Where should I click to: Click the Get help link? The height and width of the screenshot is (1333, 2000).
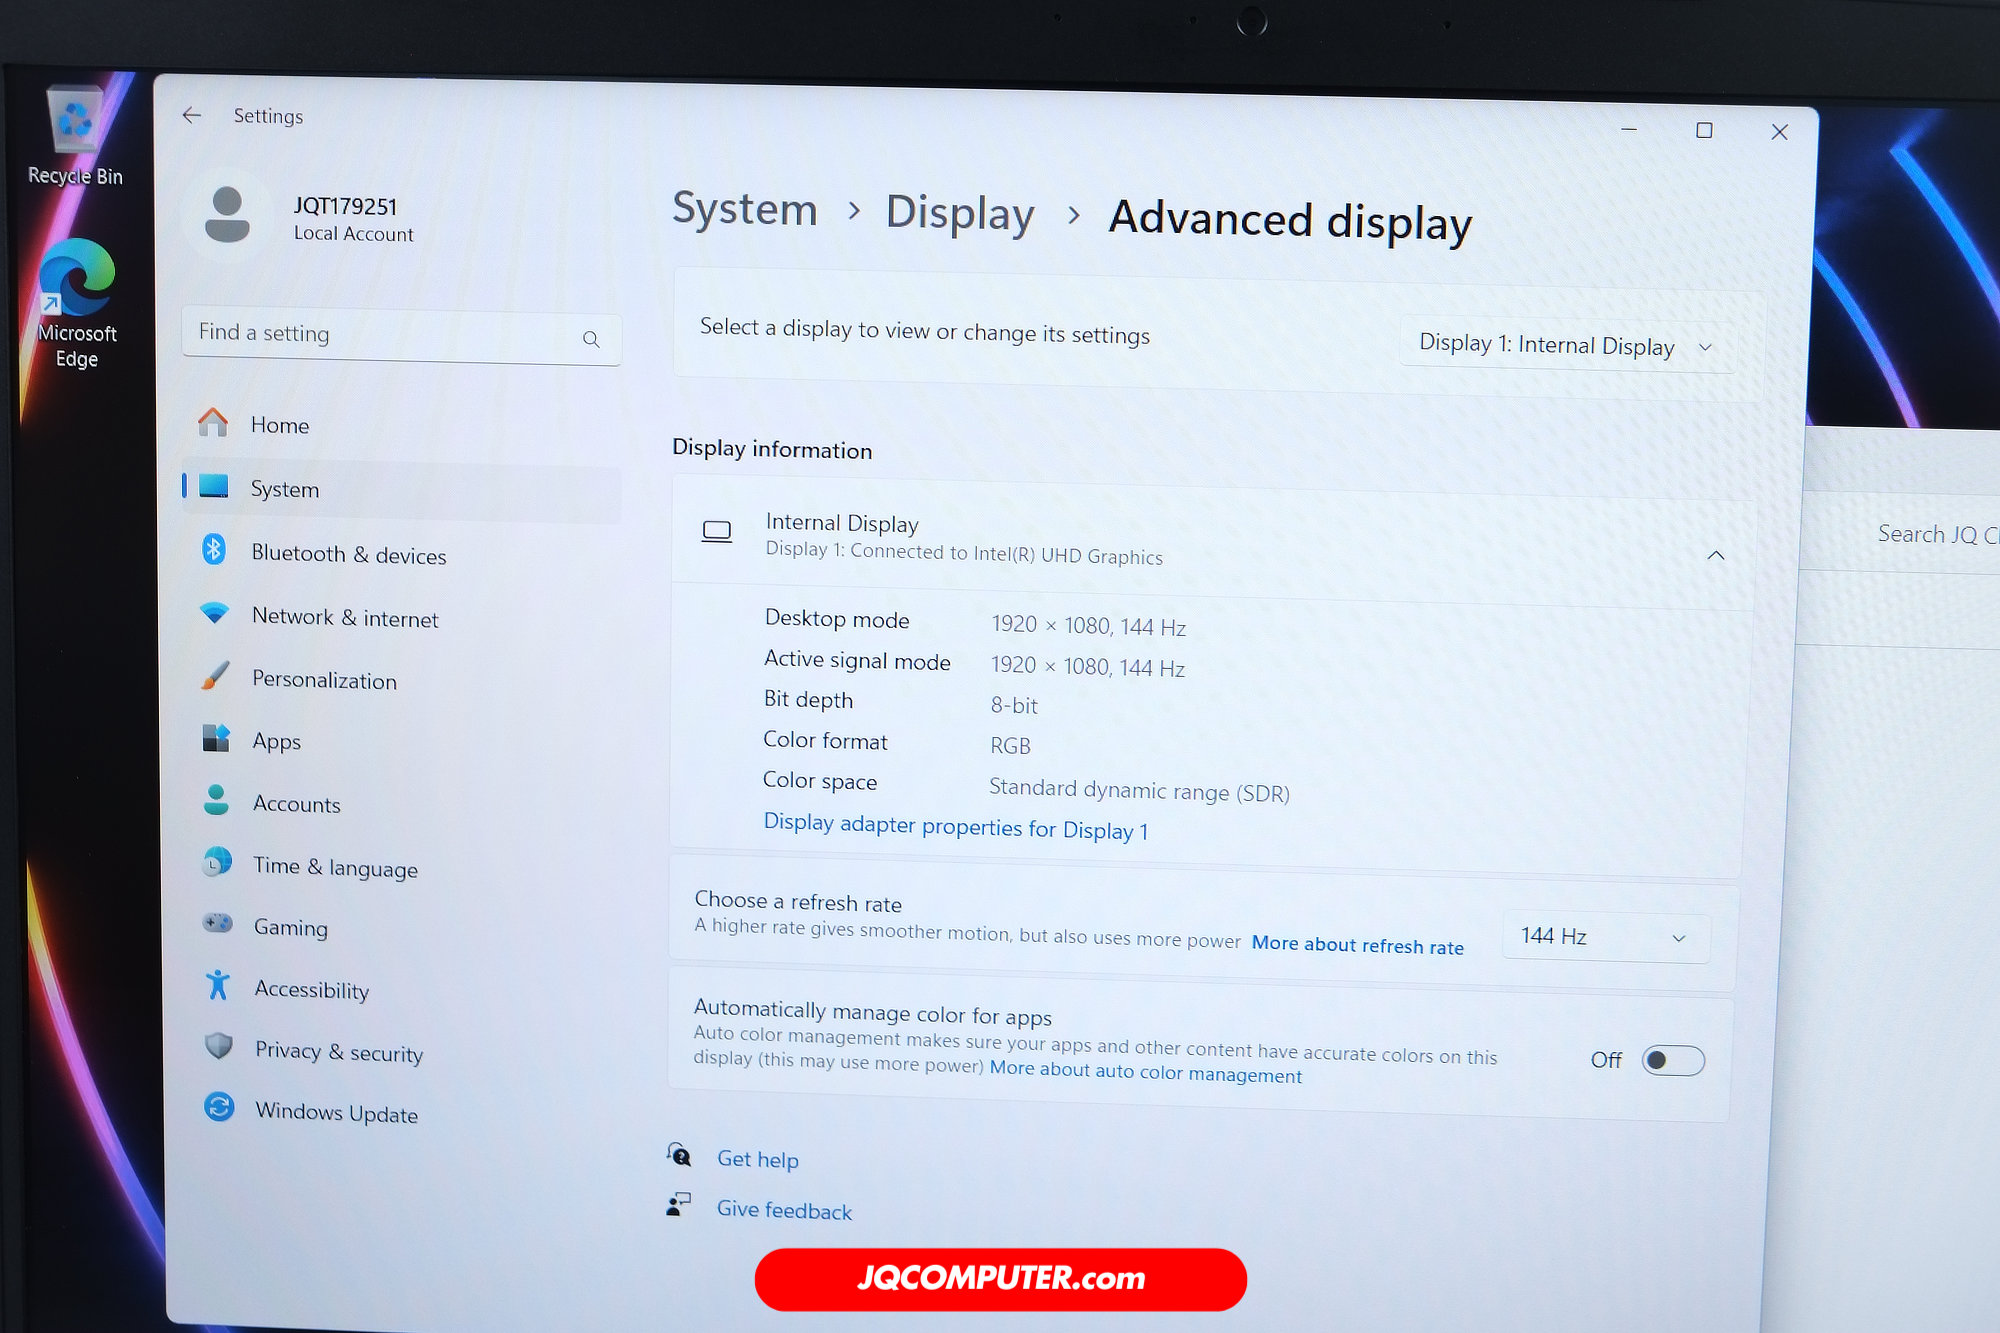coord(757,1159)
